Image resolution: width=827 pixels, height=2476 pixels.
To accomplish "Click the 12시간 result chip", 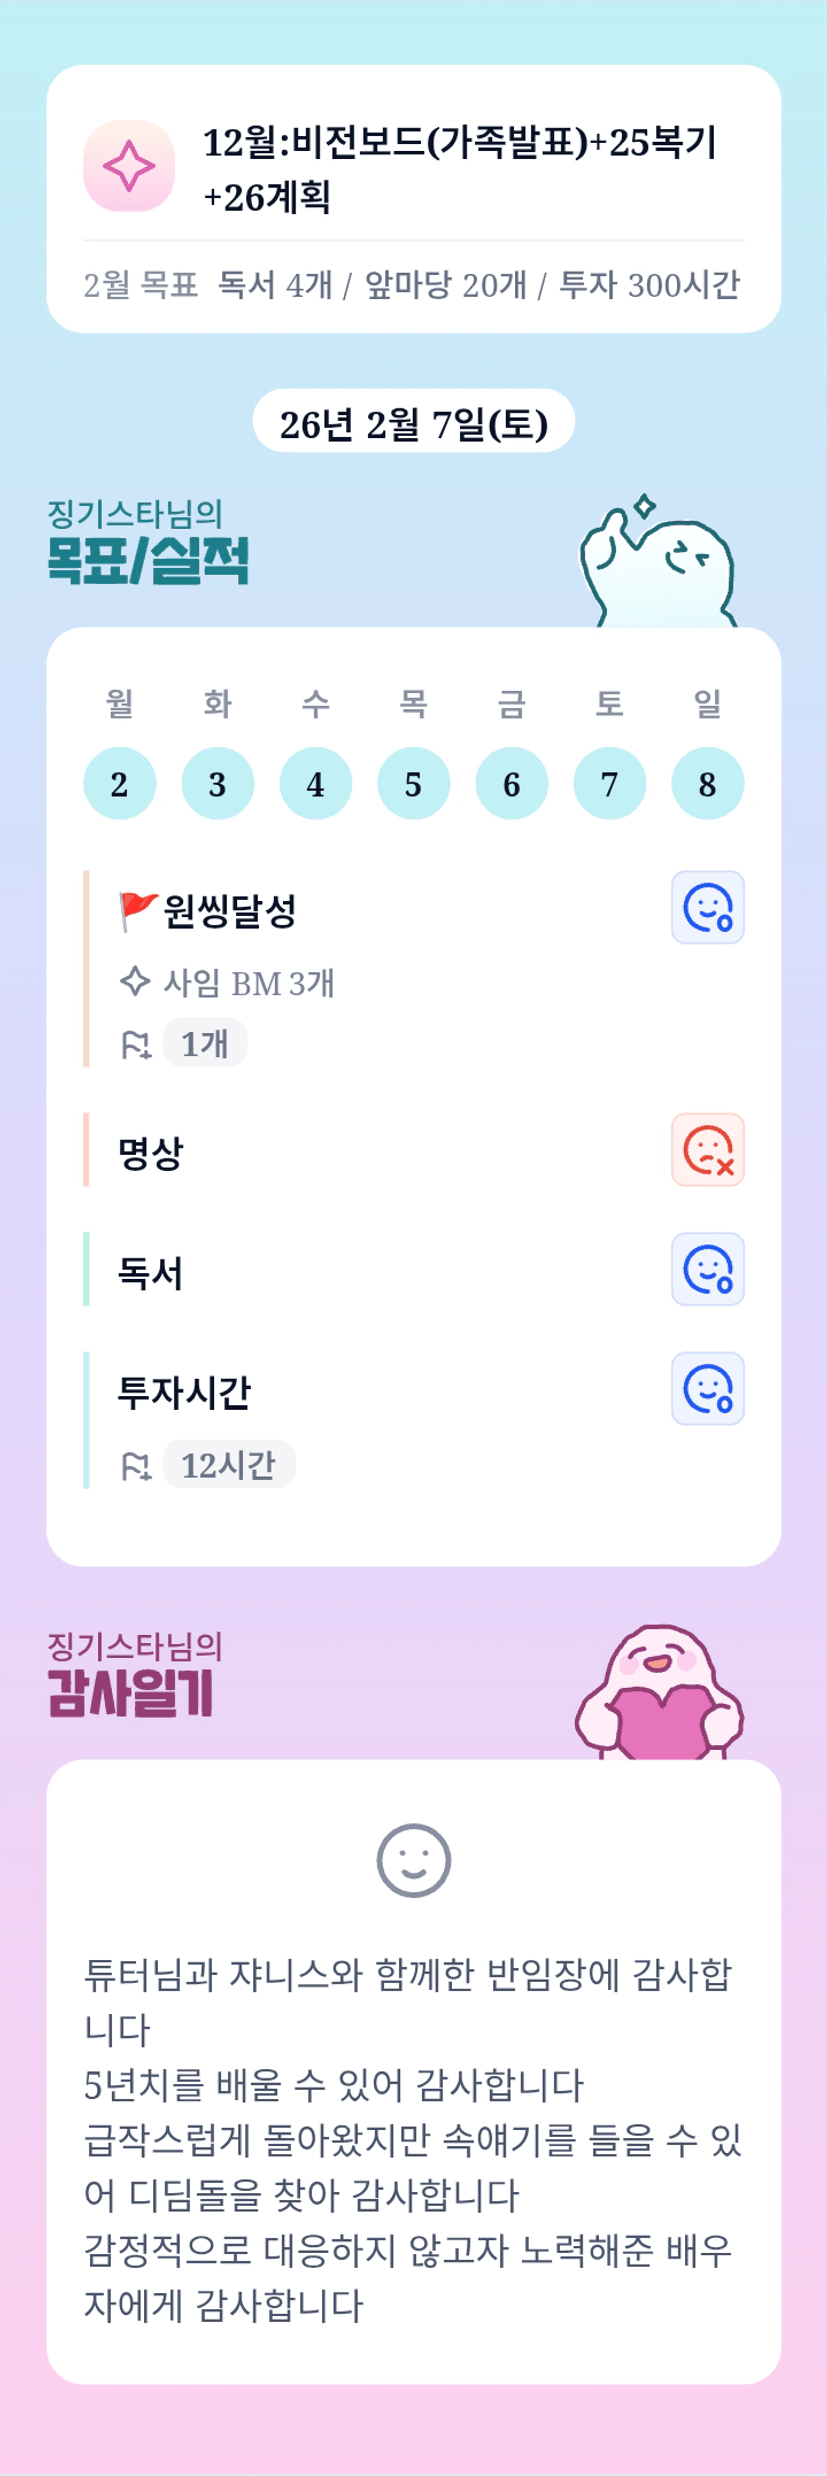I will (228, 1465).
